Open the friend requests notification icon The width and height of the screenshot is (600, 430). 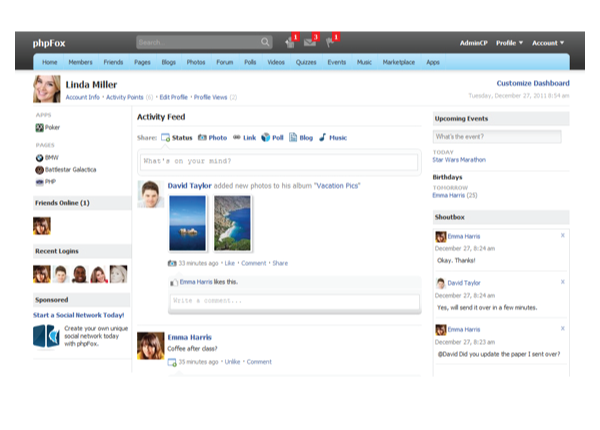[x=289, y=42]
